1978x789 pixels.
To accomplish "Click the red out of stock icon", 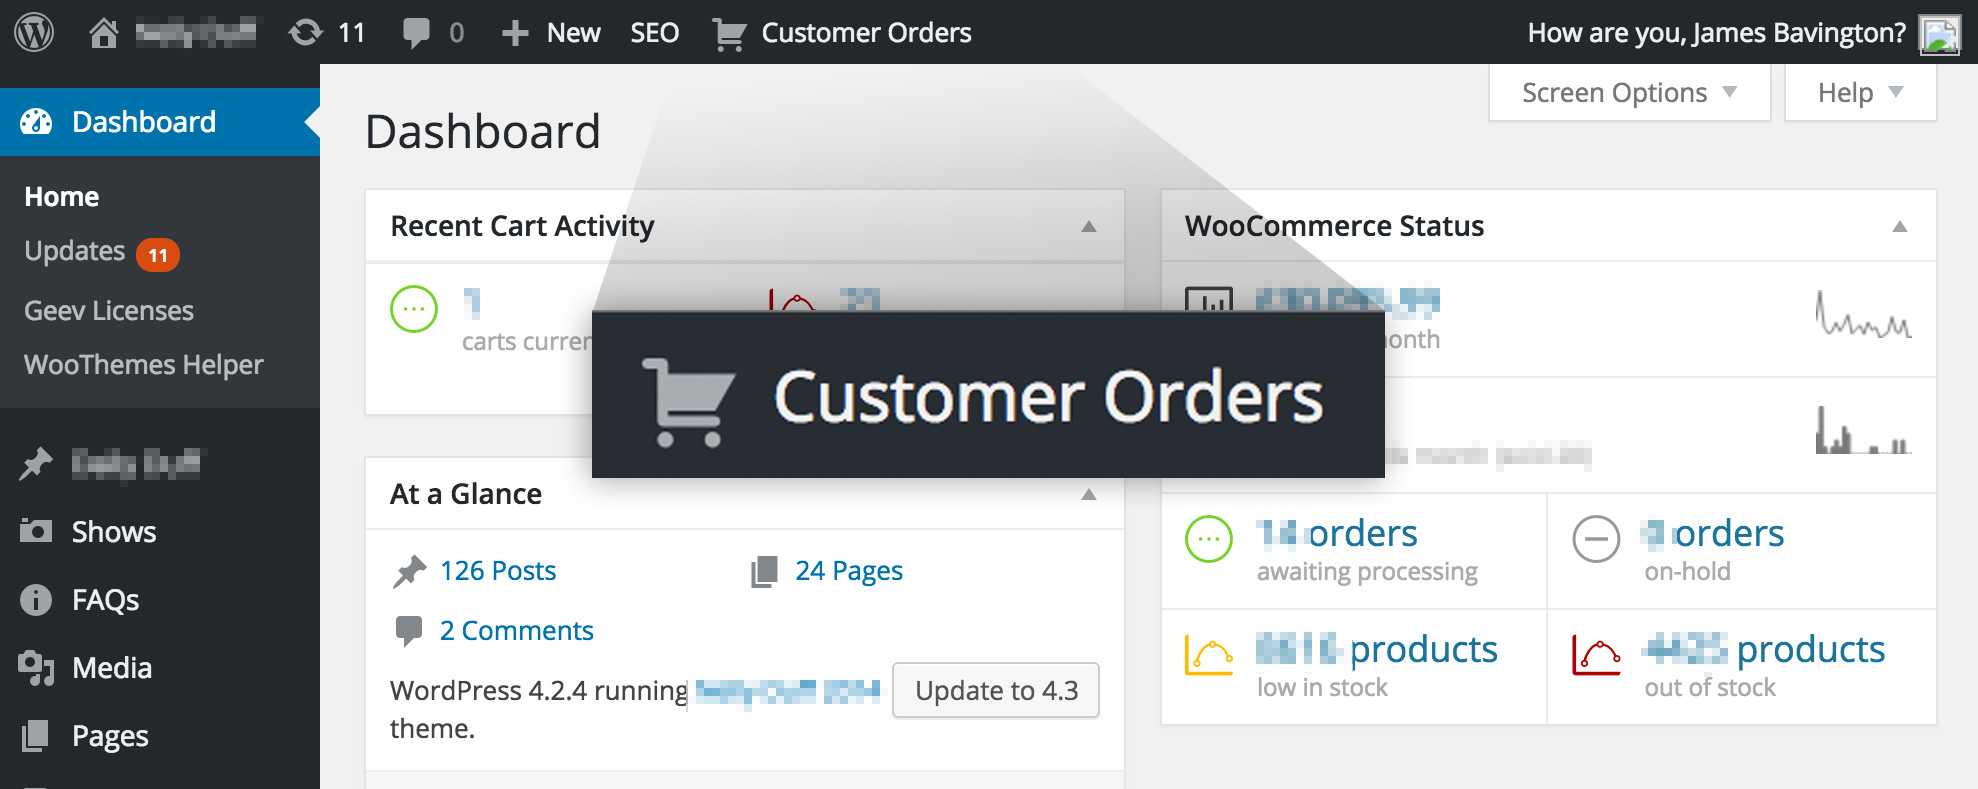I will coord(1596,655).
